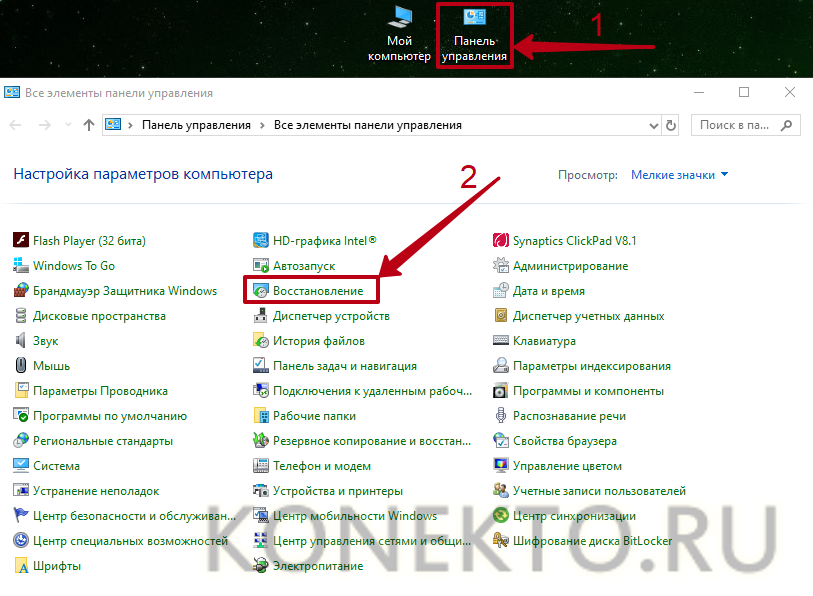This screenshot has width=813, height=596.
Task: Open the Диспетчер устройств link
Action: pos(331,316)
